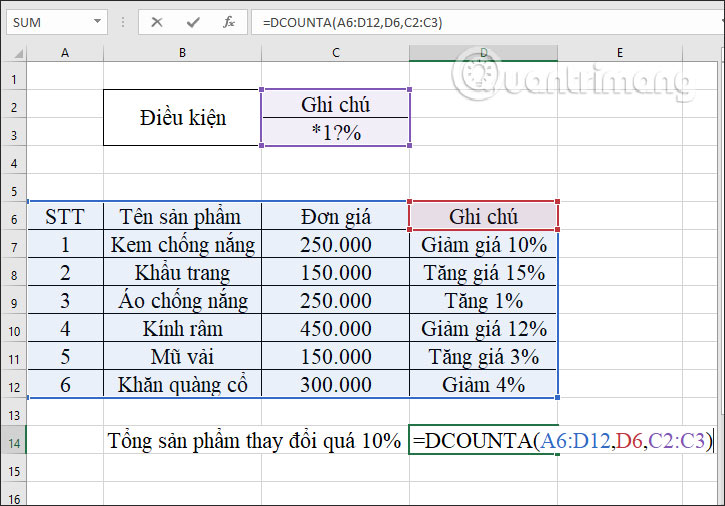This screenshot has width=725, height=506.
Task: Click cell 'Mũ vải'
Action: (x=182, y=356)
